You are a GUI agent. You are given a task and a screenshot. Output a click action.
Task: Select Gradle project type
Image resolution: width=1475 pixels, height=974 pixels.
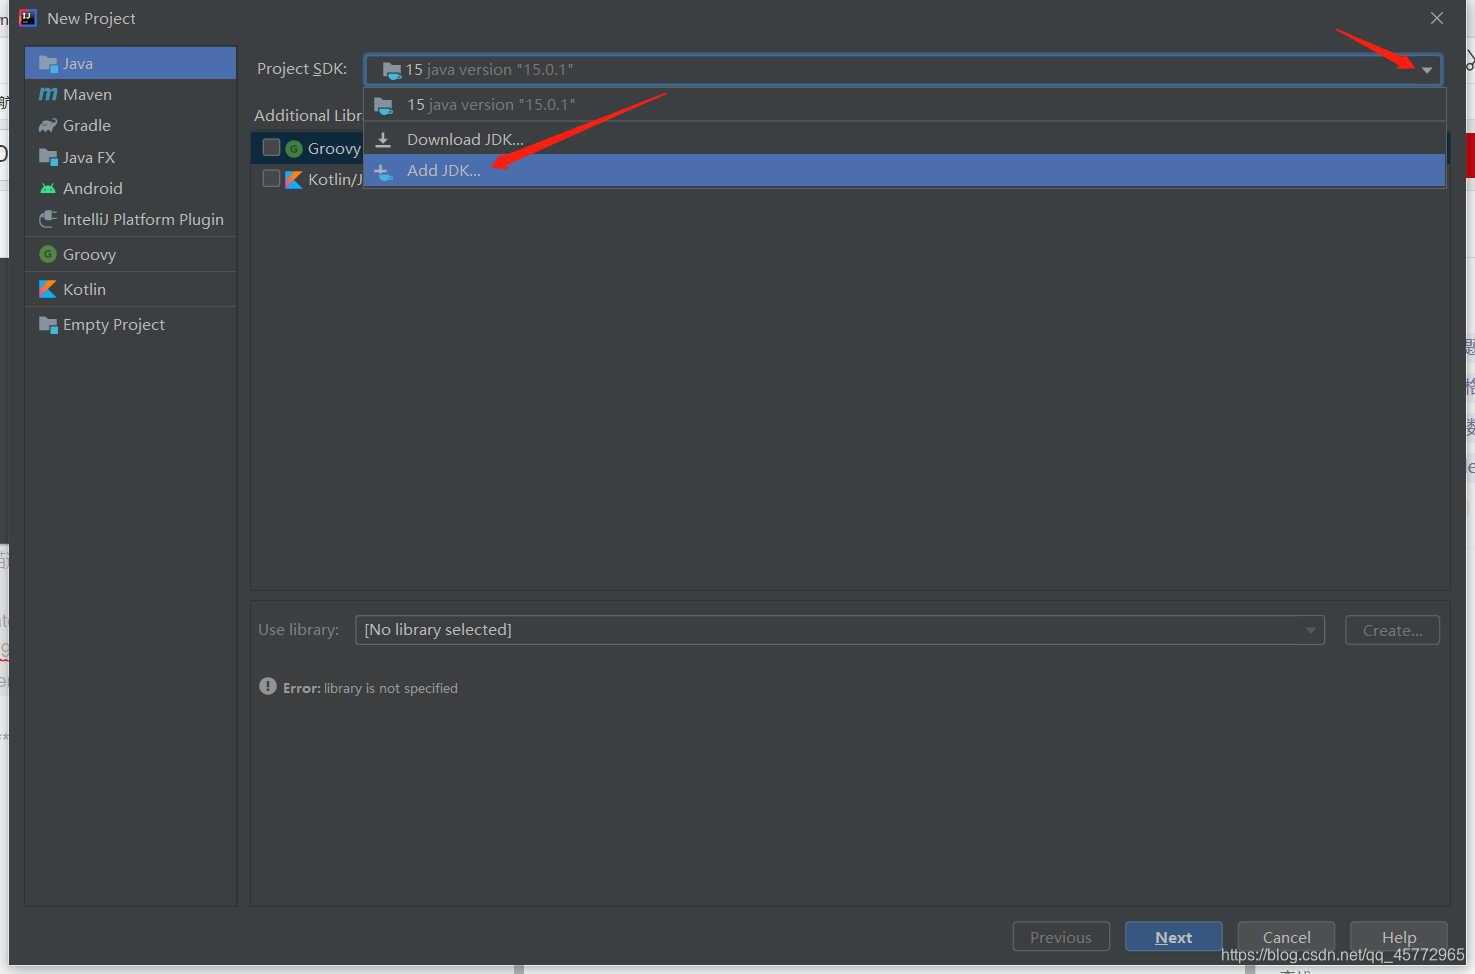pyautogui.click(x=130, y=125)
